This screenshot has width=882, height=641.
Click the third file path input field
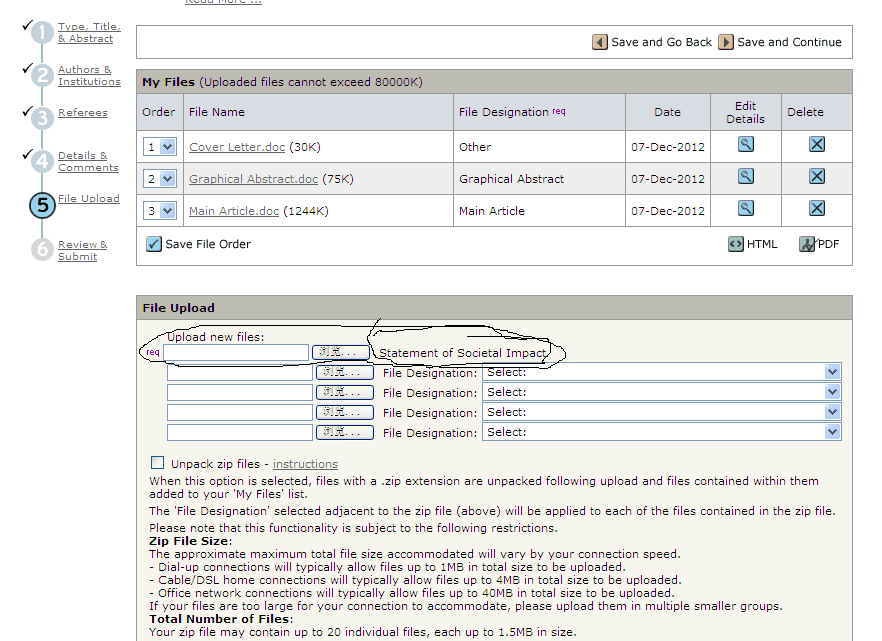240,392
